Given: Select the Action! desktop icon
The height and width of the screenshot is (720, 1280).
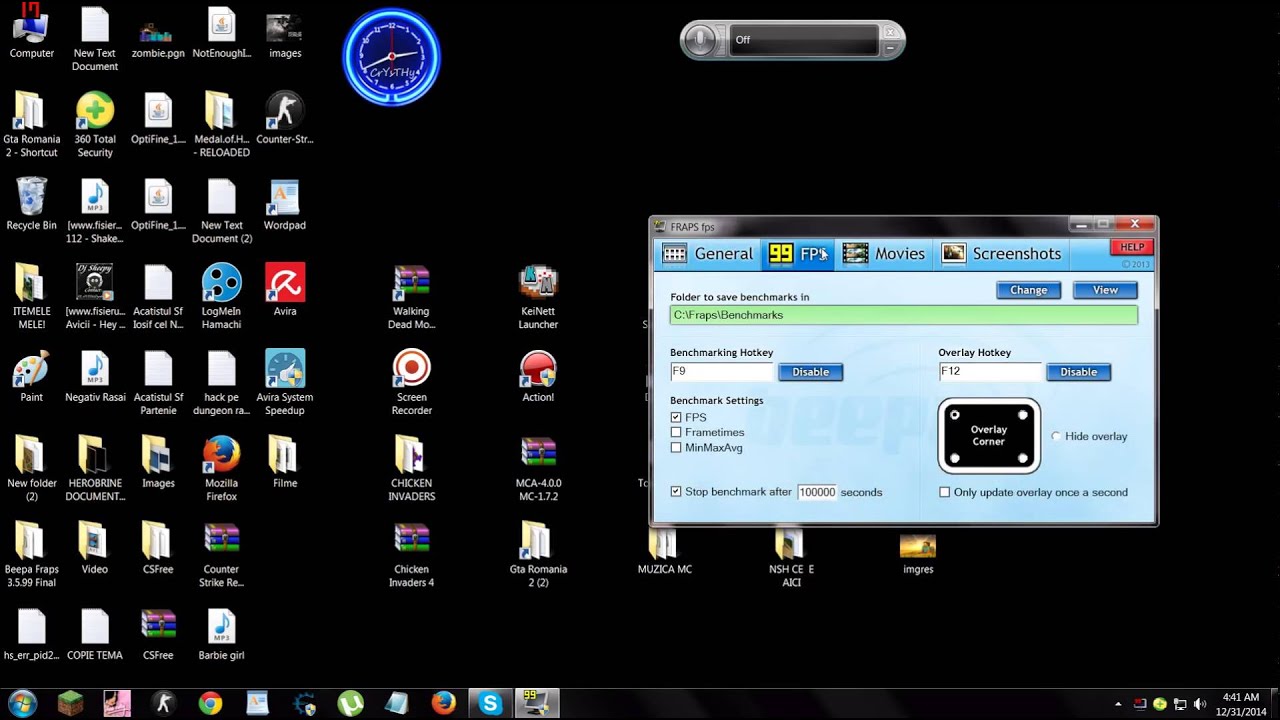Looking at the screenshot, I should pyautogui.click(x=538, y=377).
